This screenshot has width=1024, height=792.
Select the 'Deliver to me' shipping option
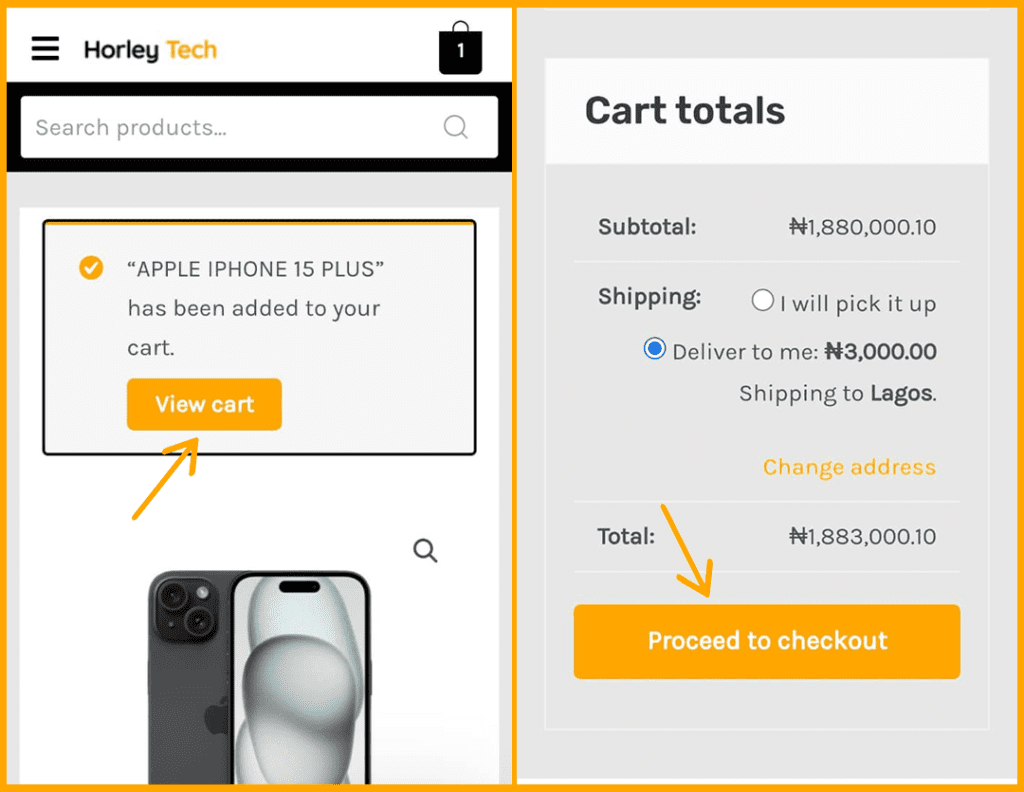coord(658,349)
